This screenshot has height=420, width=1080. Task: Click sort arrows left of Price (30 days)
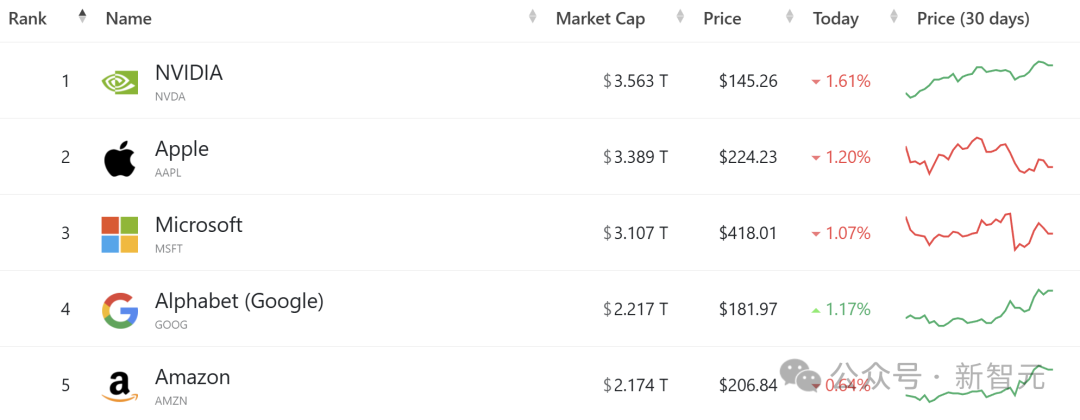894,17
